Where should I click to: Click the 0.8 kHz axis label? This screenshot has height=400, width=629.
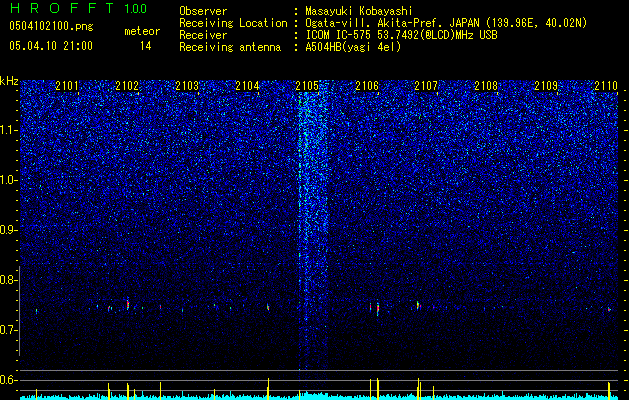8,280
